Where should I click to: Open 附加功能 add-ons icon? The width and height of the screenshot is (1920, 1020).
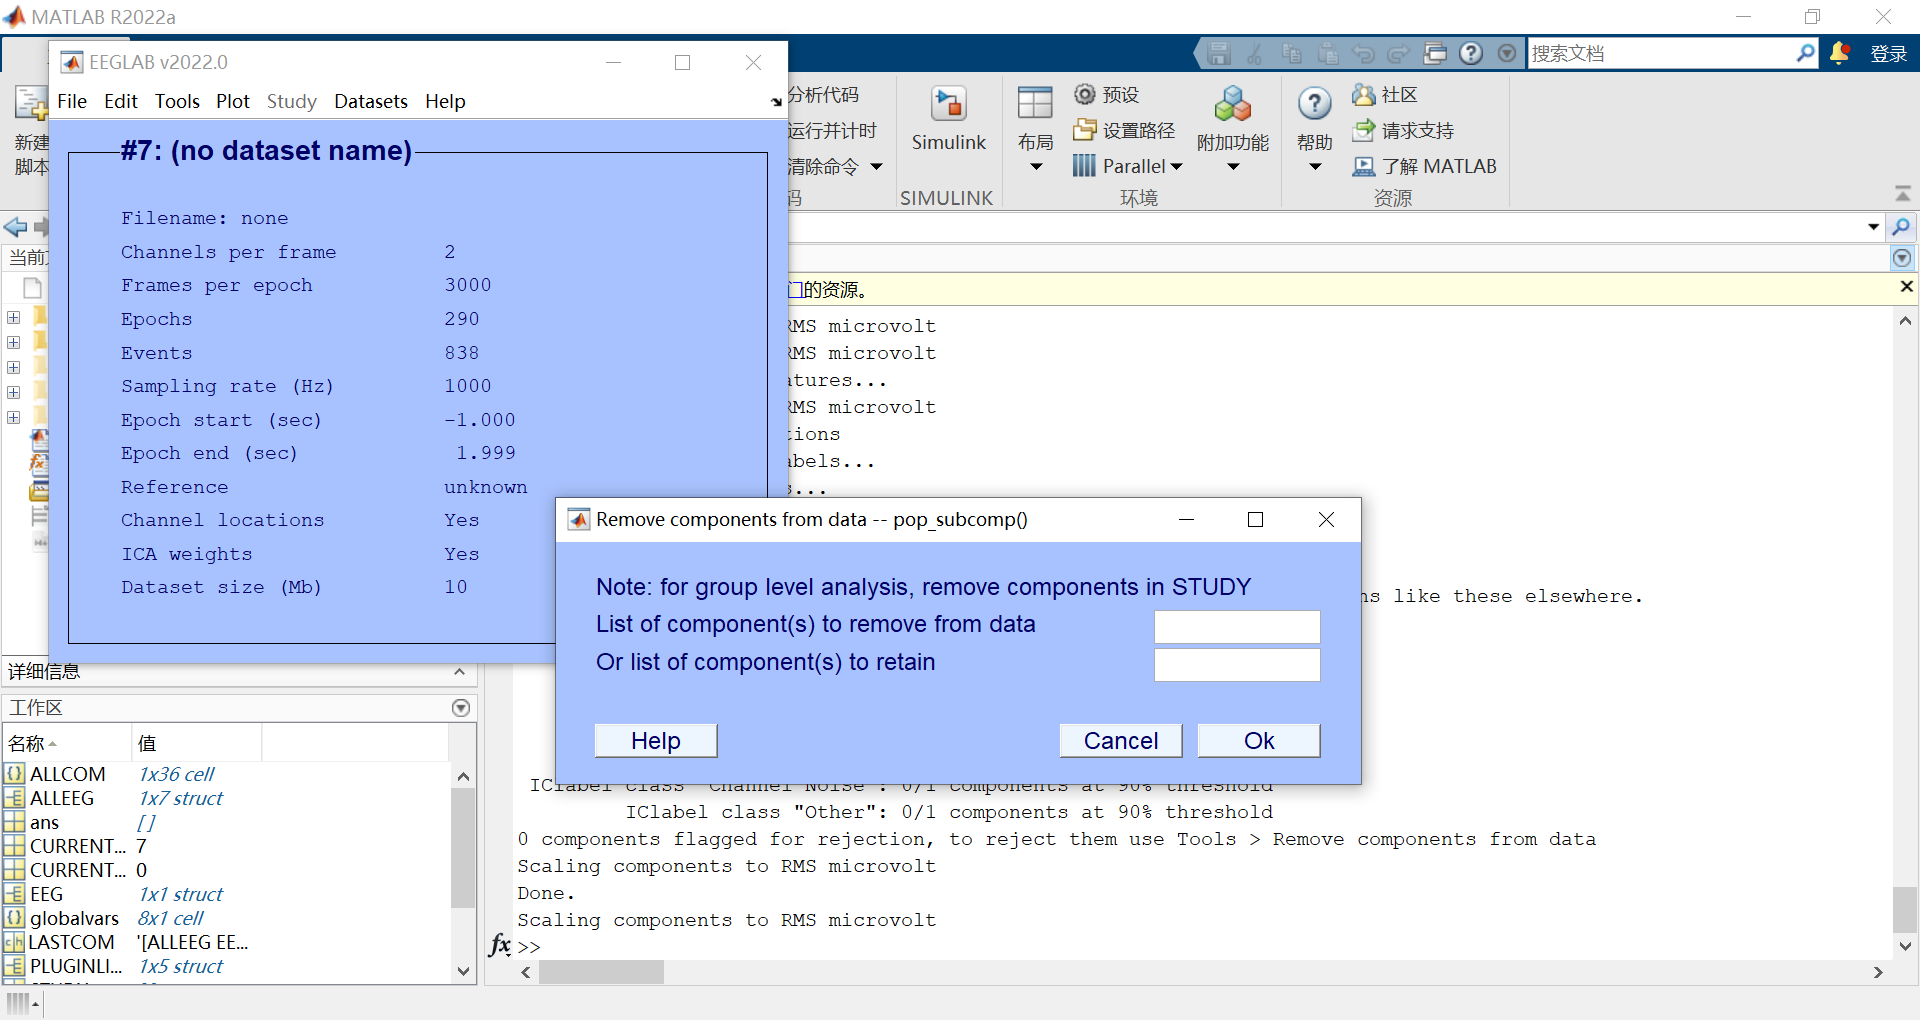pyautogui.click(x=1233, y=104)
